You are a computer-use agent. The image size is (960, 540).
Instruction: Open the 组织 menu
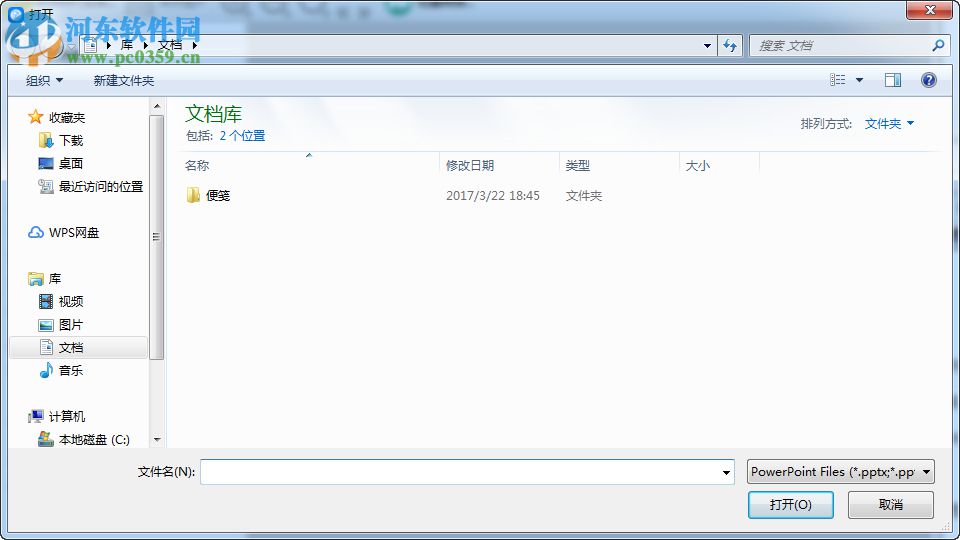tap(44, 80)
